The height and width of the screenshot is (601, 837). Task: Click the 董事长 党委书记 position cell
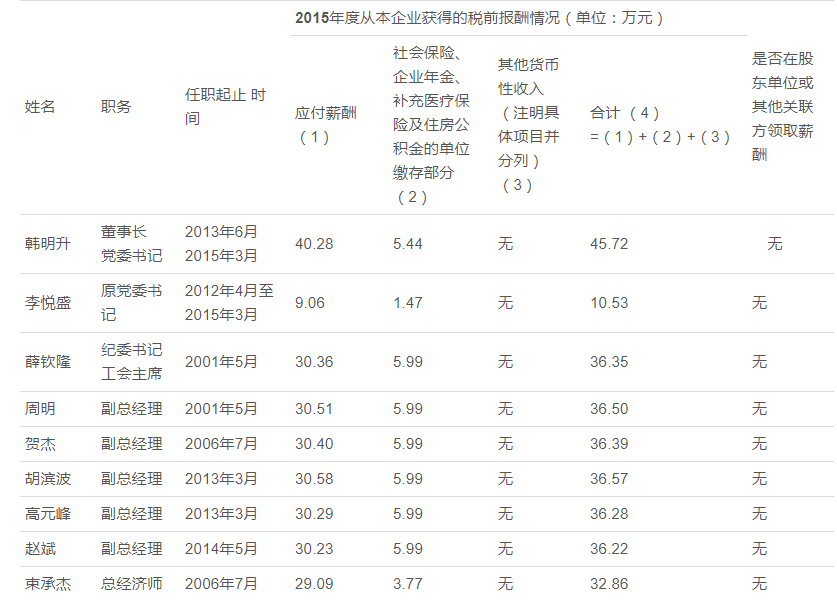click(131, 244)
